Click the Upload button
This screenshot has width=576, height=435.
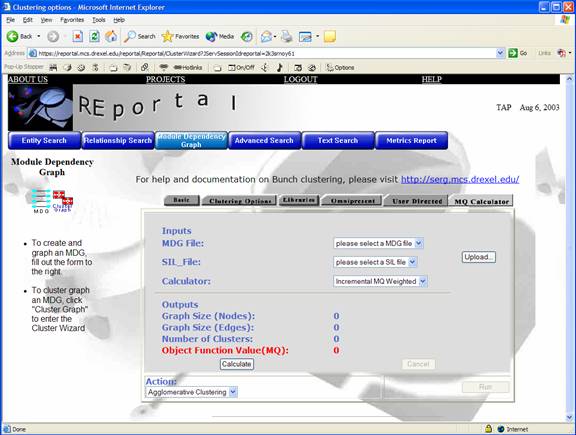(478, 257)
